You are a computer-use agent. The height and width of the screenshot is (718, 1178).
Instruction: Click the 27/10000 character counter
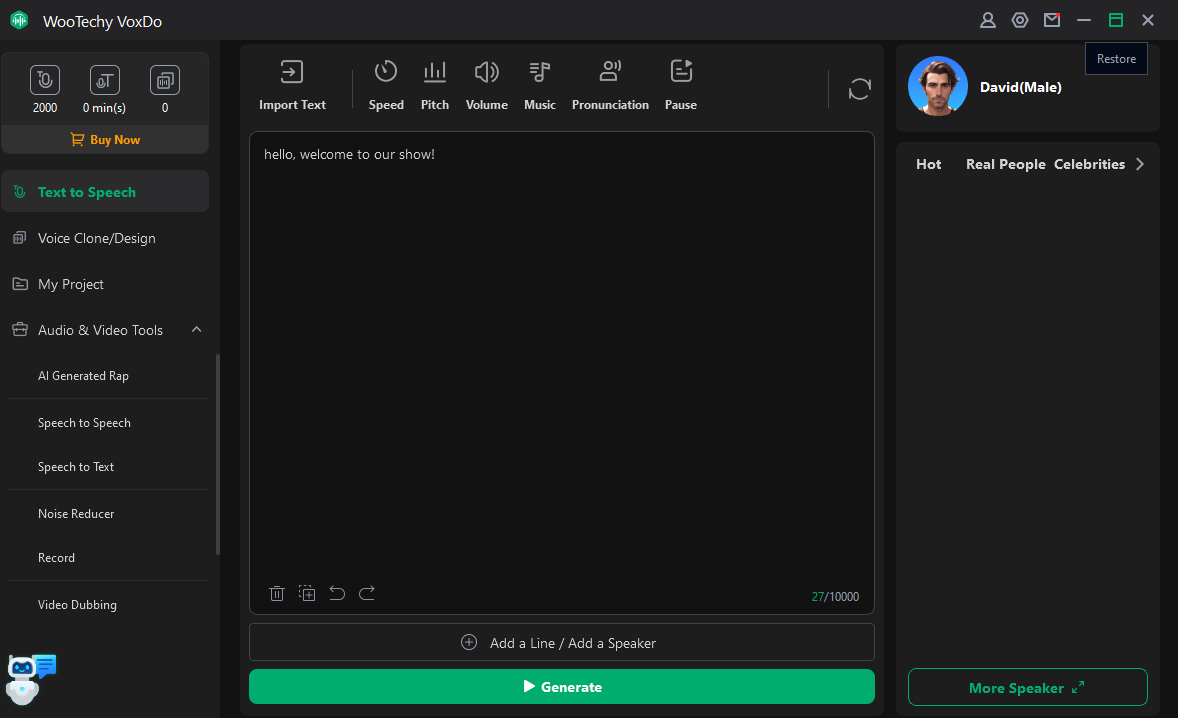(x=835, y=596)
